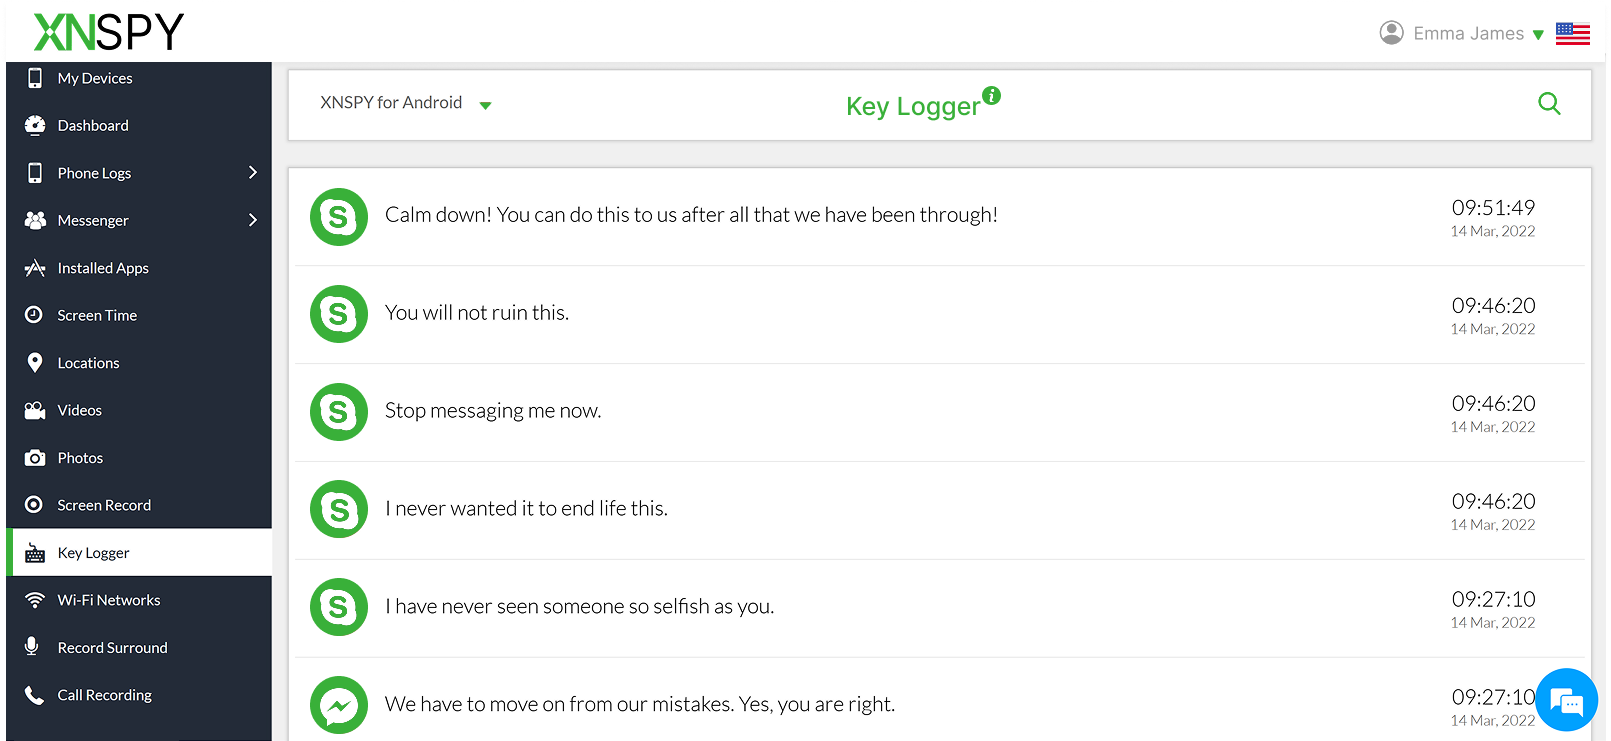Screen dimensions: 1611x741
Task: Click the Photos camera icon
Action: (x=35, y=458)
